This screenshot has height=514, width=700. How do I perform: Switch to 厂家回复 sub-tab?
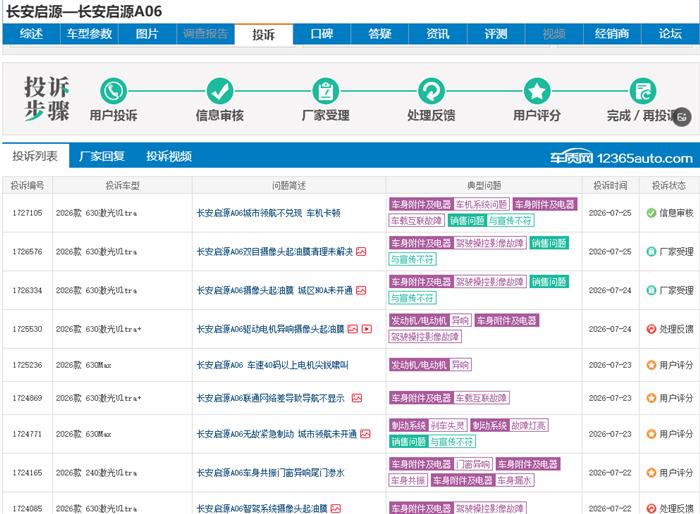point(102,156)
